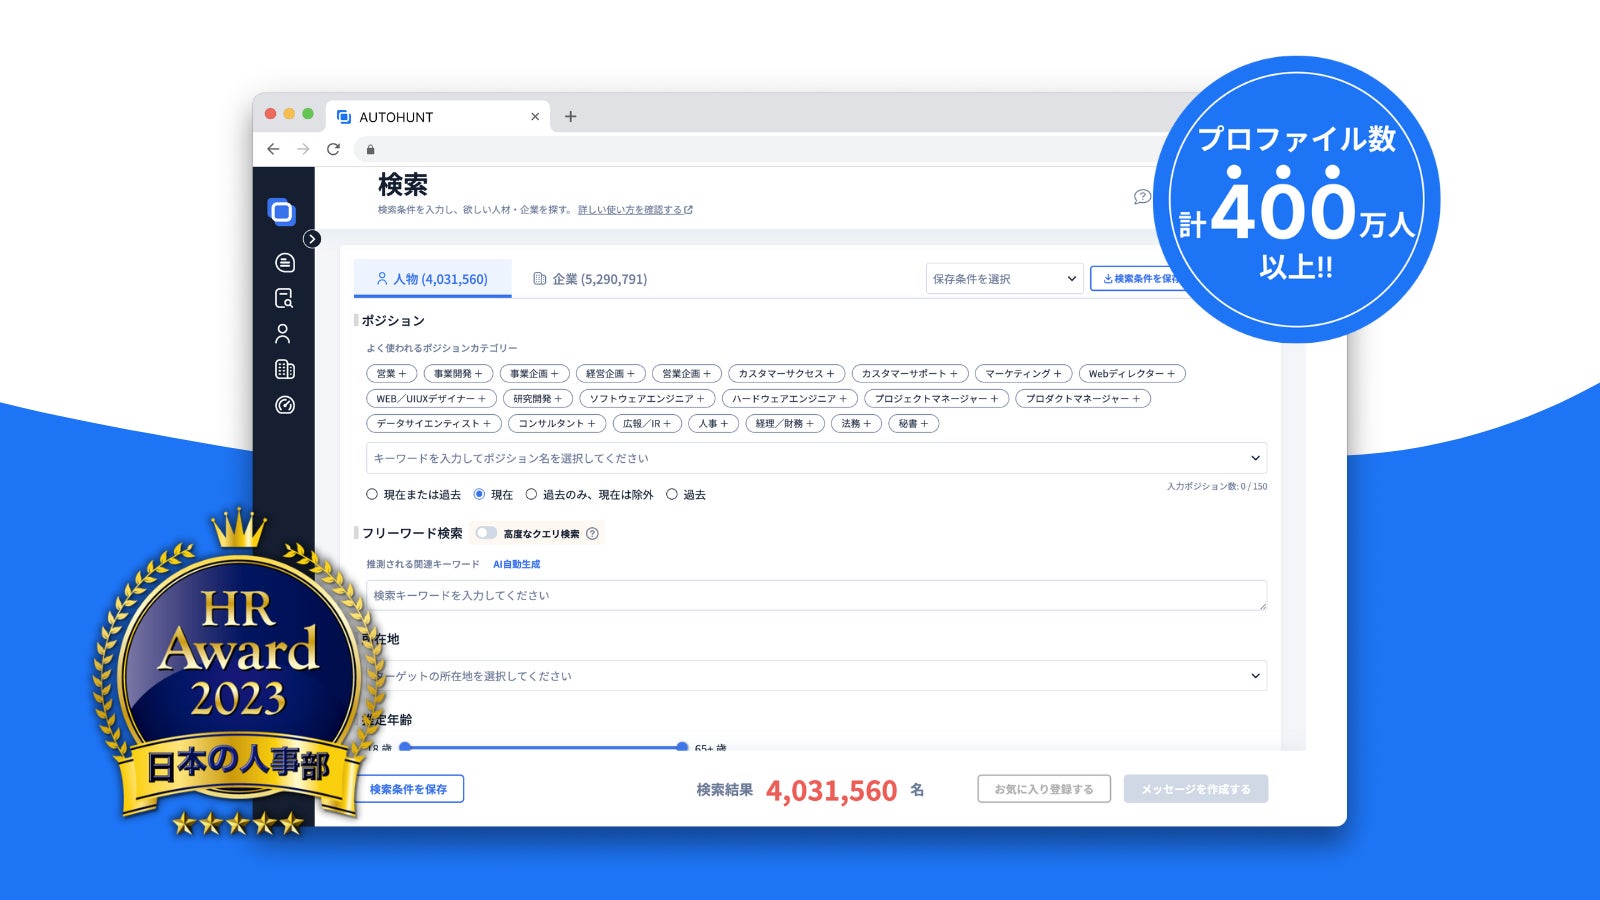1600x900 pixels.
Task: Select the AUTOHUNT browser tab
Action: [438, 117]
